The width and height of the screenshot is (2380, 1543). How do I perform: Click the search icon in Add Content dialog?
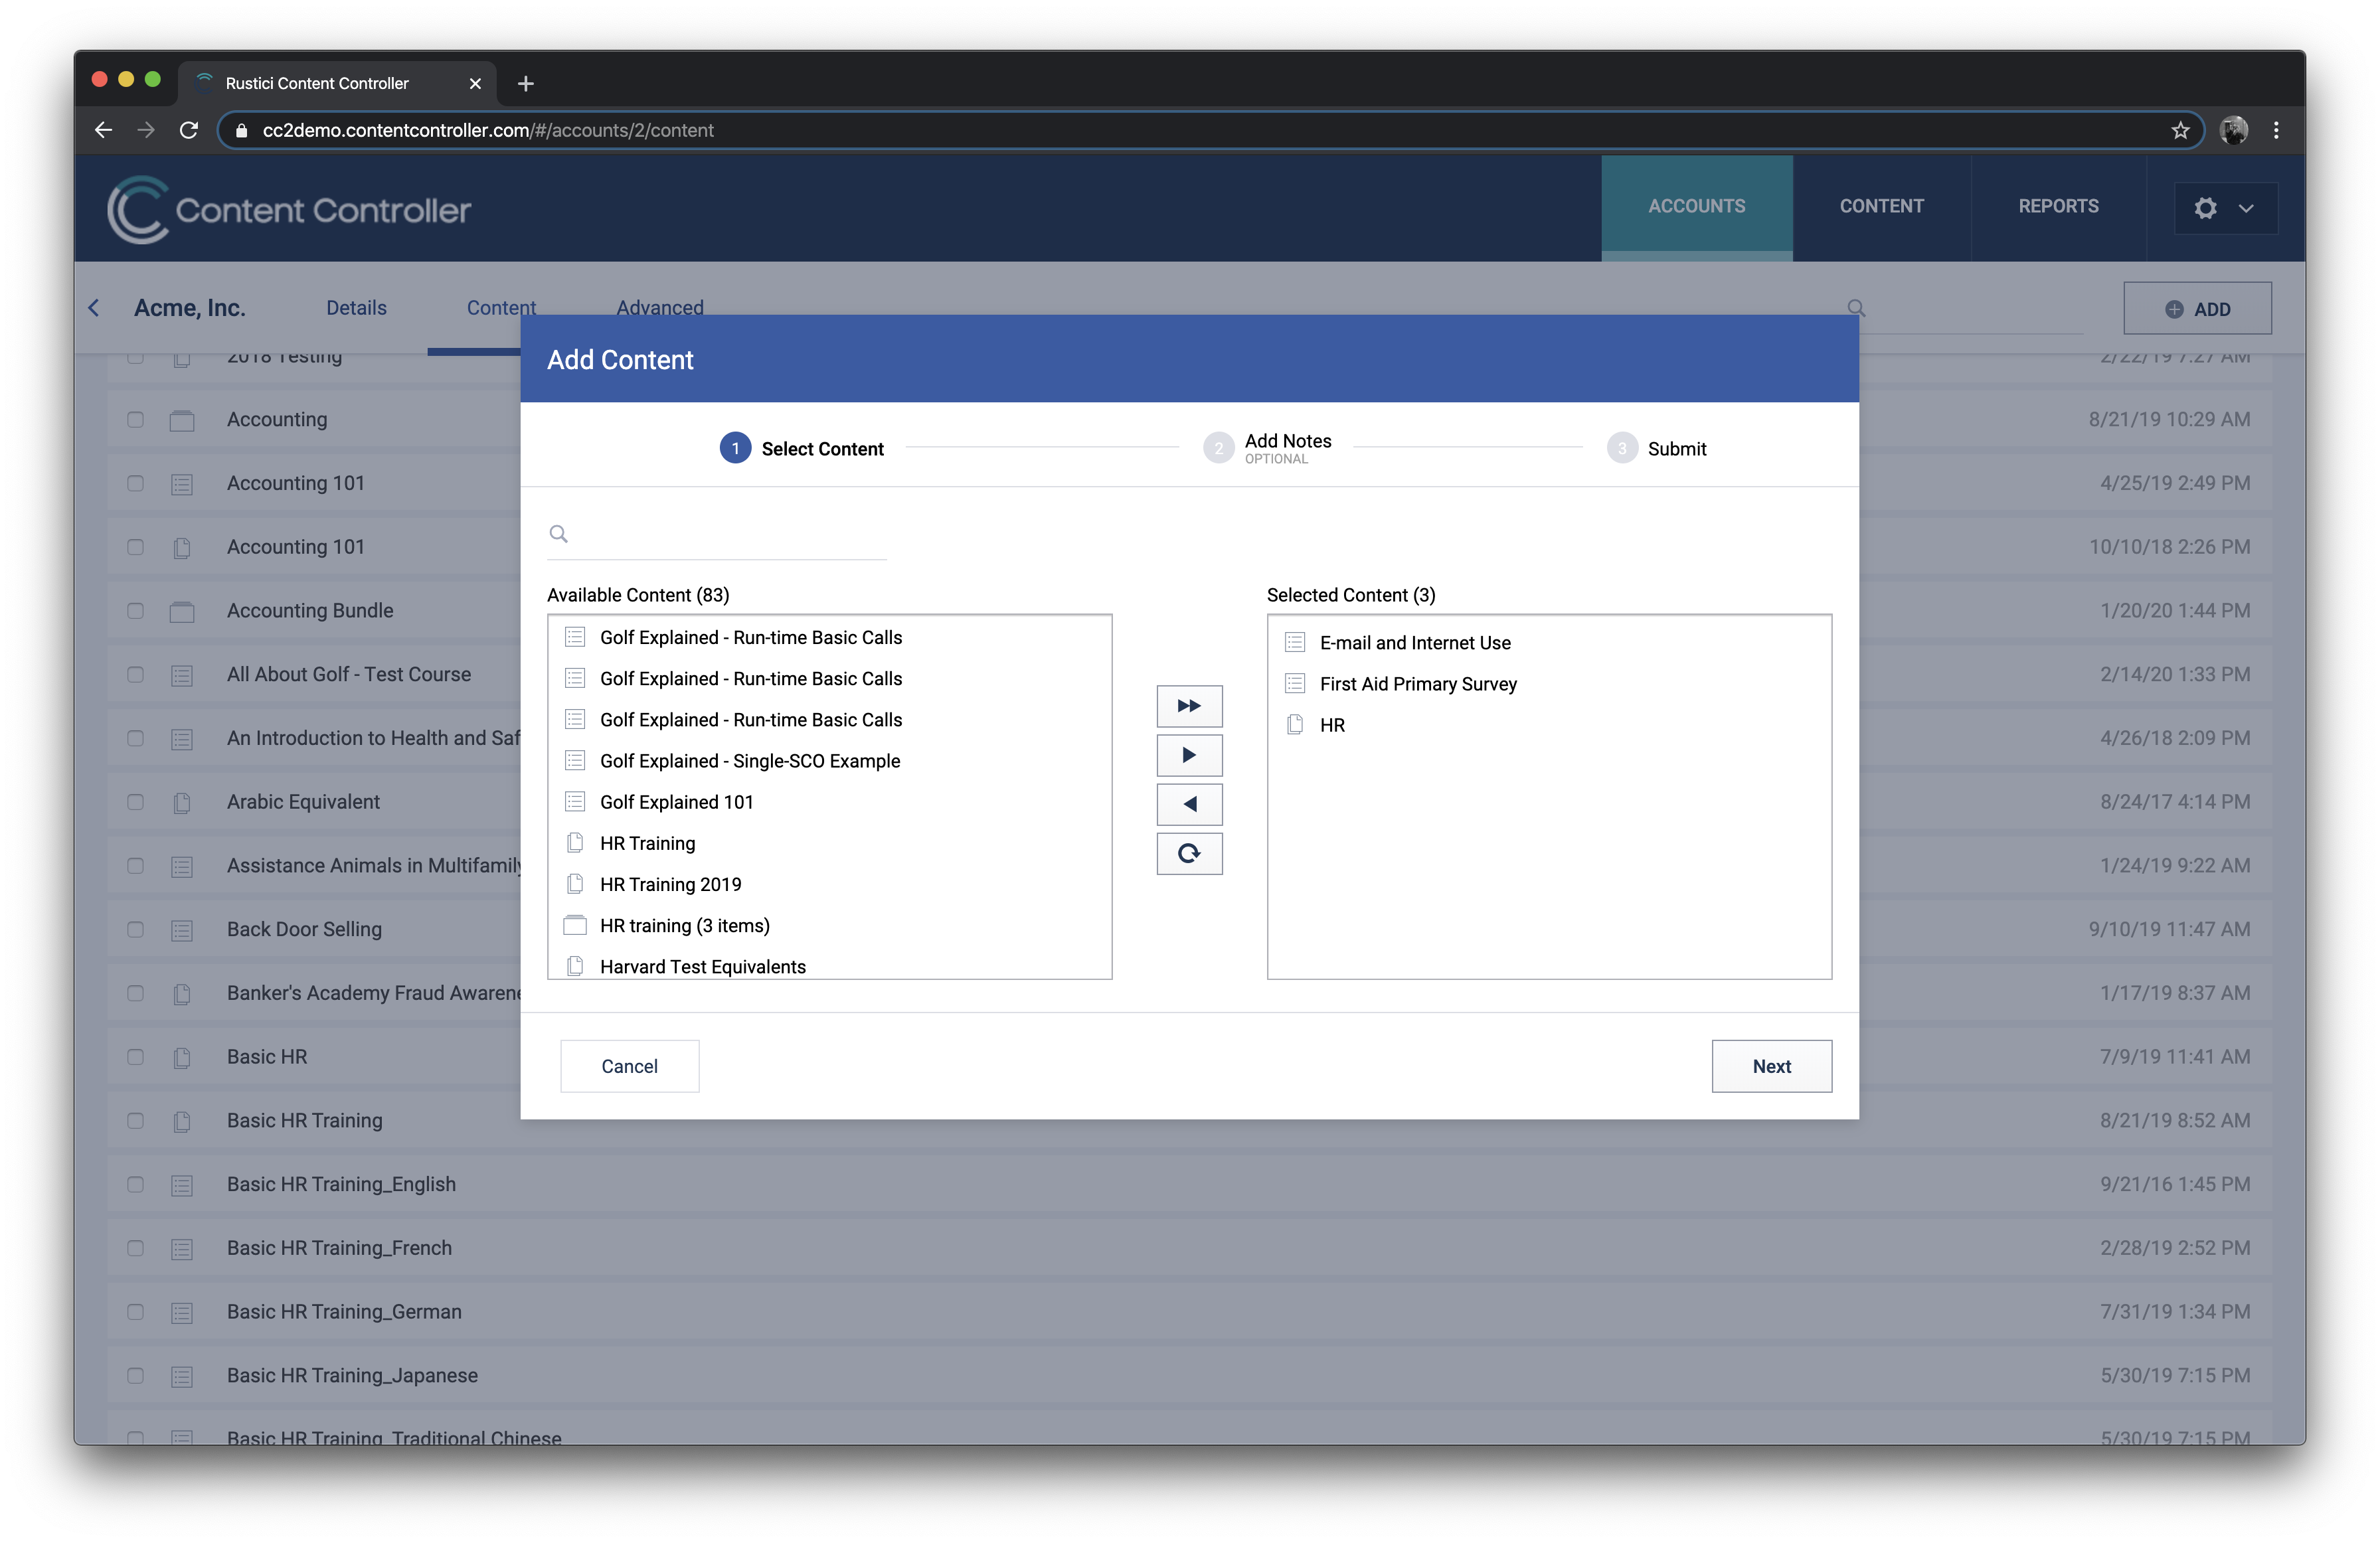[x=559, y=534]
